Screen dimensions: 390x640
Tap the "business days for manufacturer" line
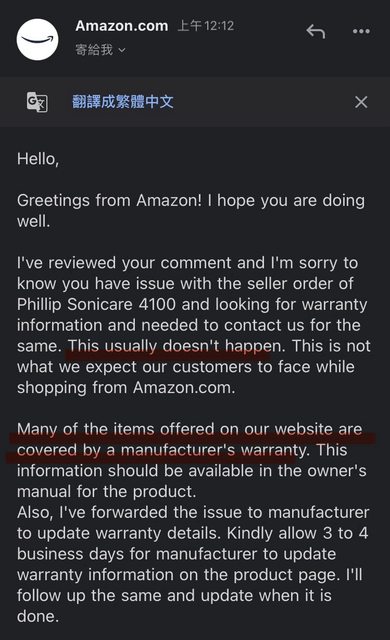pos(176,554)
